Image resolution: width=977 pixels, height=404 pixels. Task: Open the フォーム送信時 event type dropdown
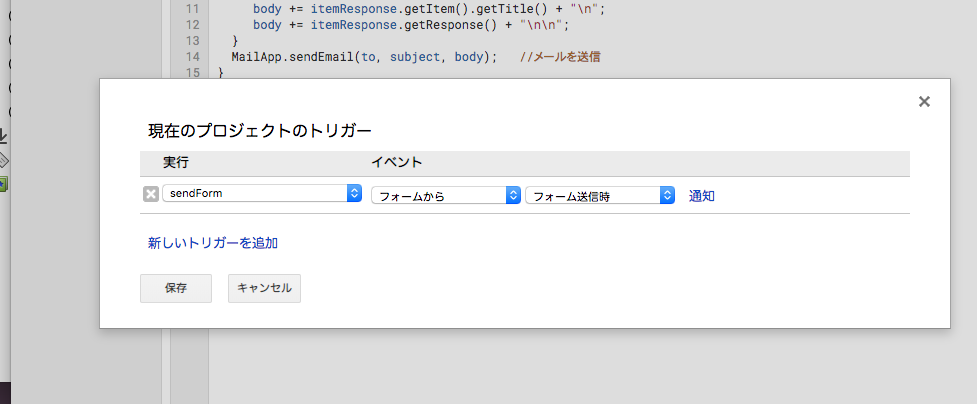pos(600,196)
